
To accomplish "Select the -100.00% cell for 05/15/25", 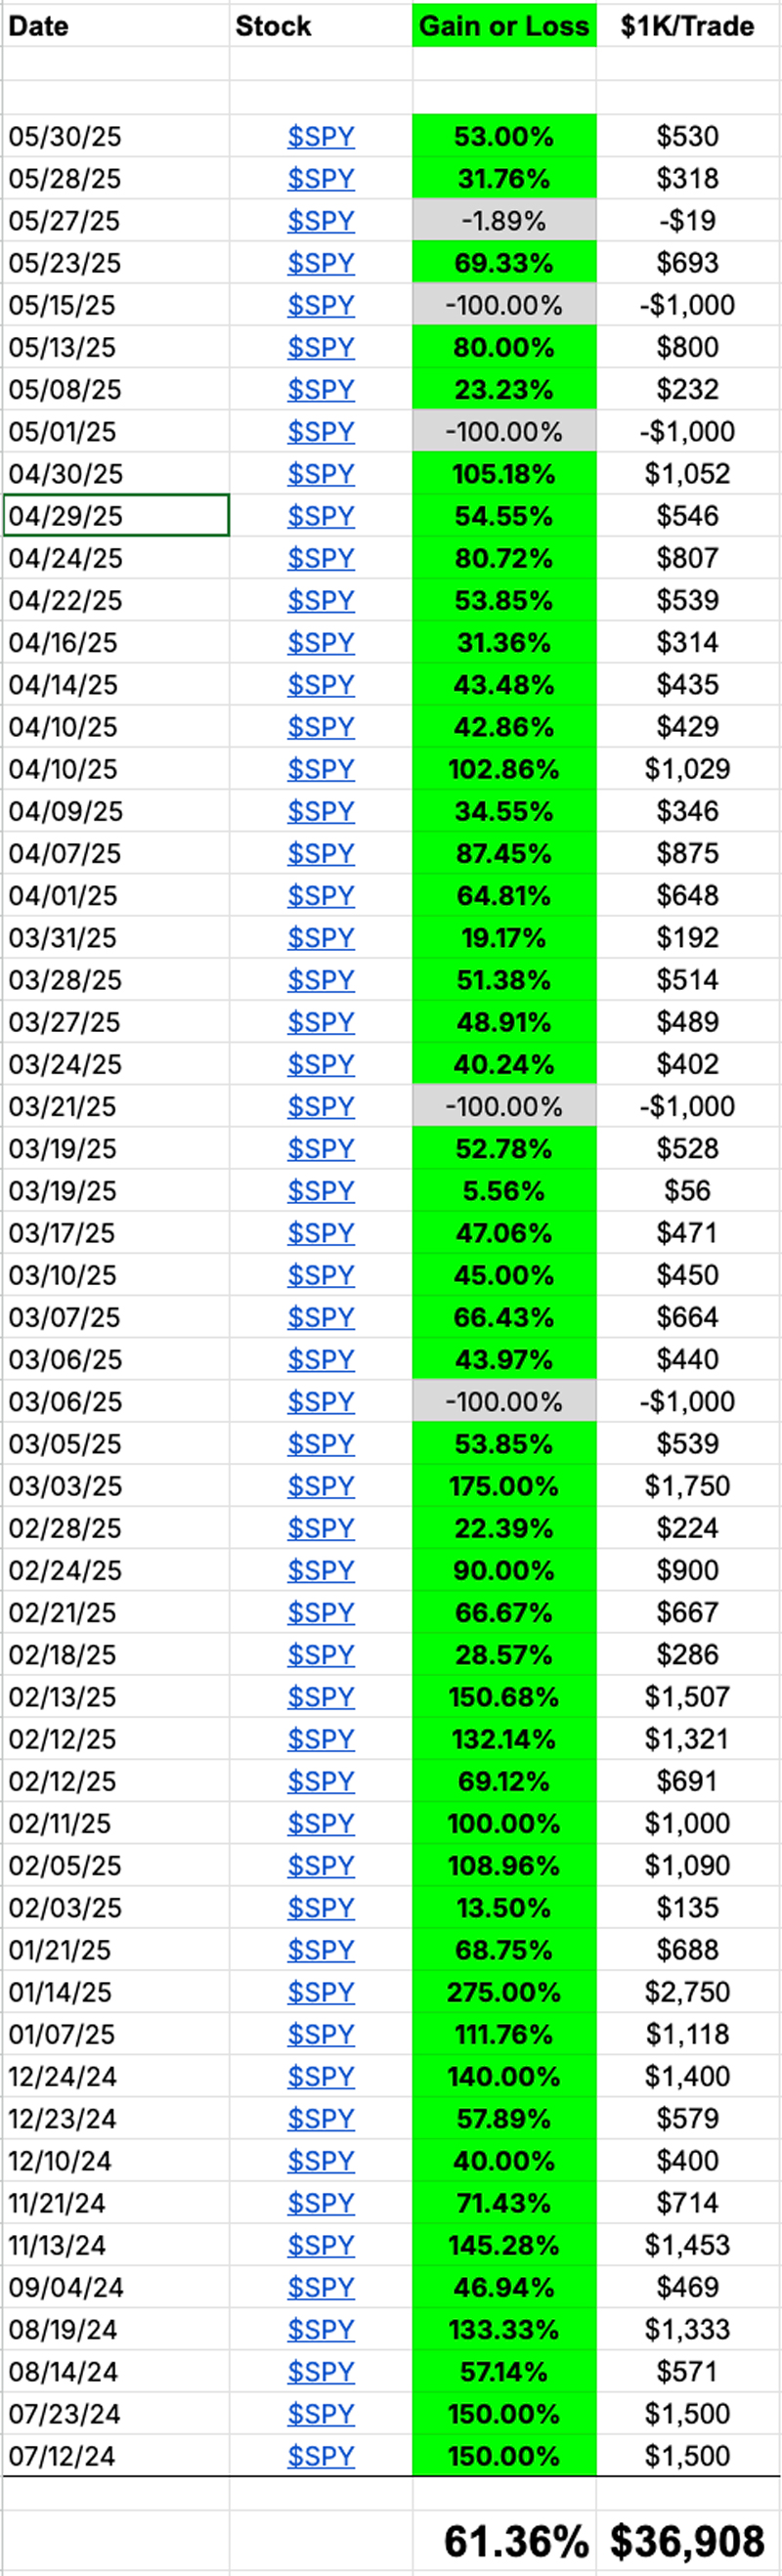I will tap(504, 305).
